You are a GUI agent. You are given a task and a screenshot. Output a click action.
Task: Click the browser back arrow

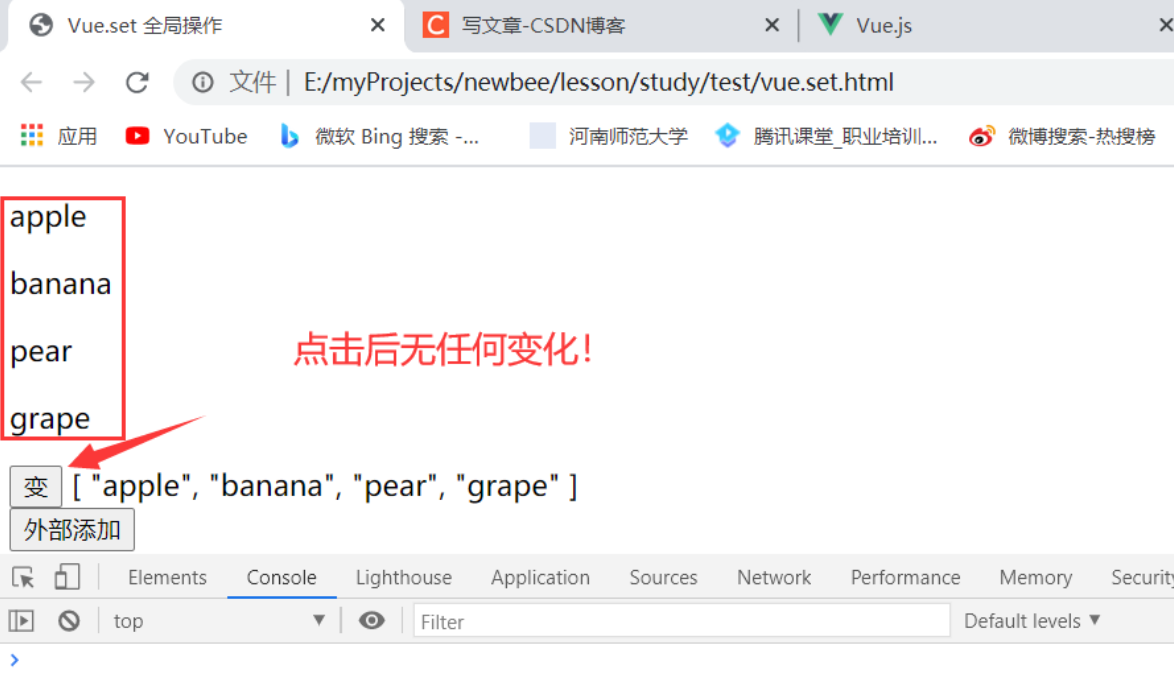(x=31, y=82)
